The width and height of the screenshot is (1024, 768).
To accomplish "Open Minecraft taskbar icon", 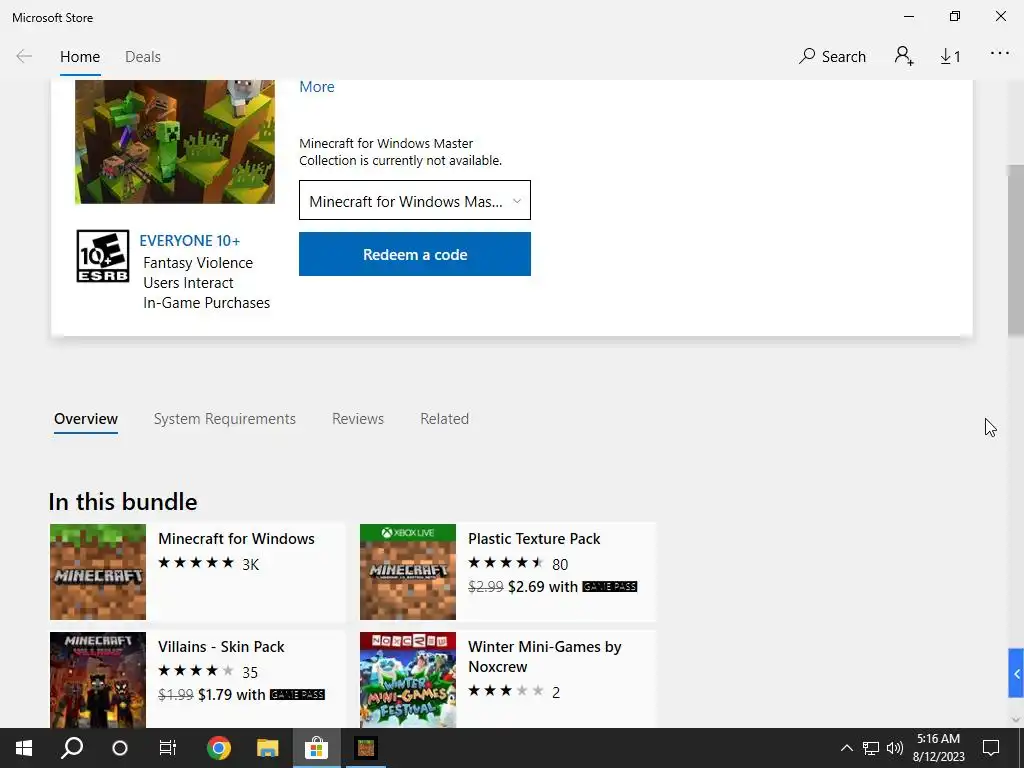I will (x=366, y=748).
